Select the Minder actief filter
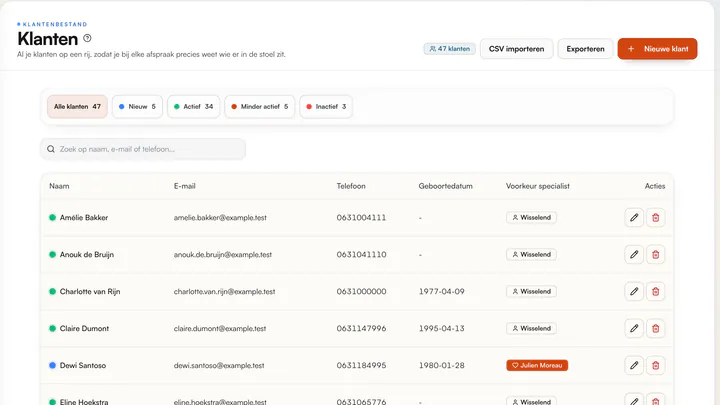Screen dimensions: 720x405 [259, 107]
